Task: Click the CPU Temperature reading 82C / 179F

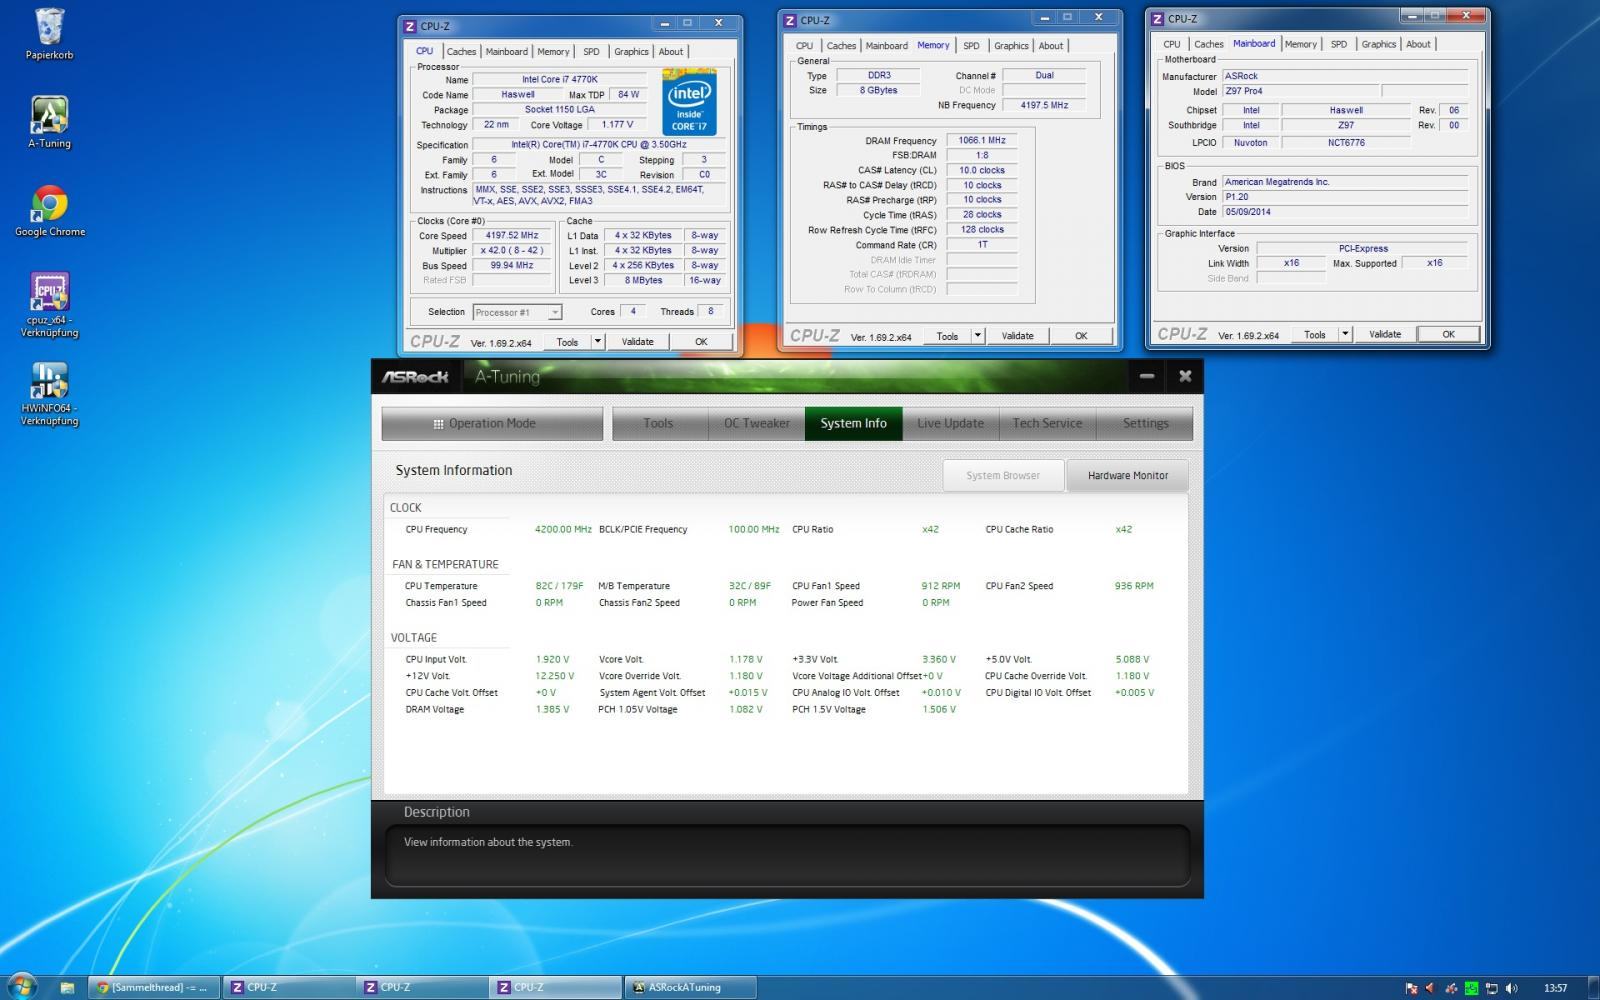Action: [559, 586]
